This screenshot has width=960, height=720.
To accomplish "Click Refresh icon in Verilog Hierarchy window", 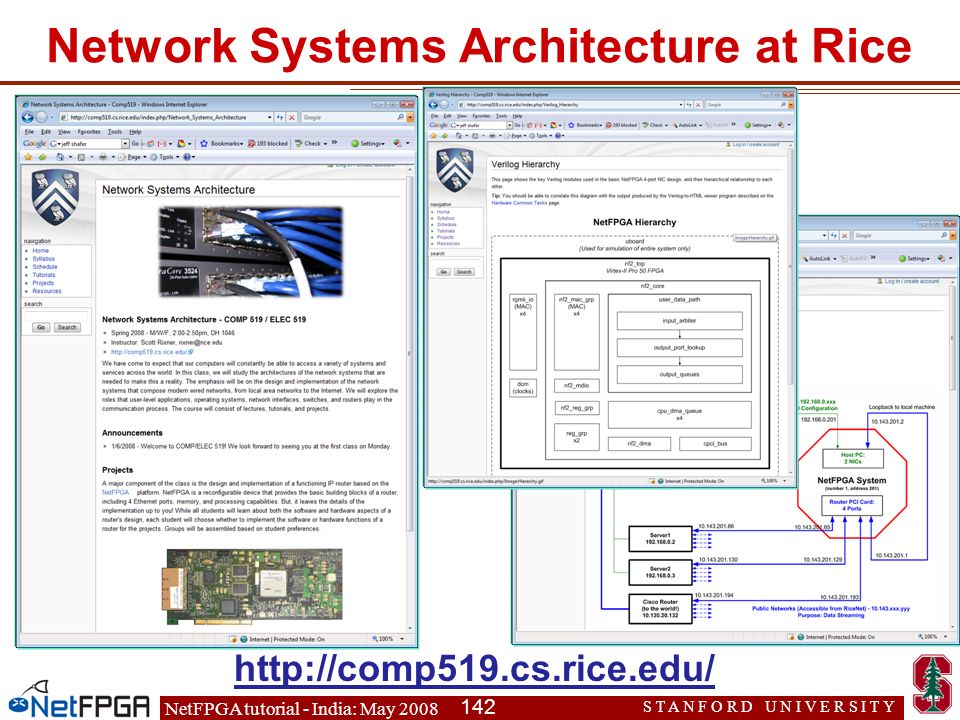I will tap(688, 105).
